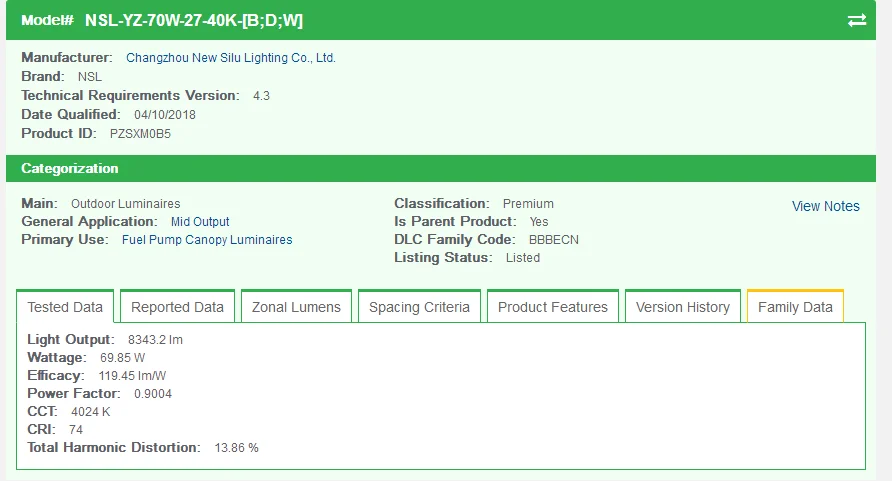Click the Total Harmonic Distortion 13.86 % value
Viewport: 892px width, 481px height.
[x=235, y=448]
